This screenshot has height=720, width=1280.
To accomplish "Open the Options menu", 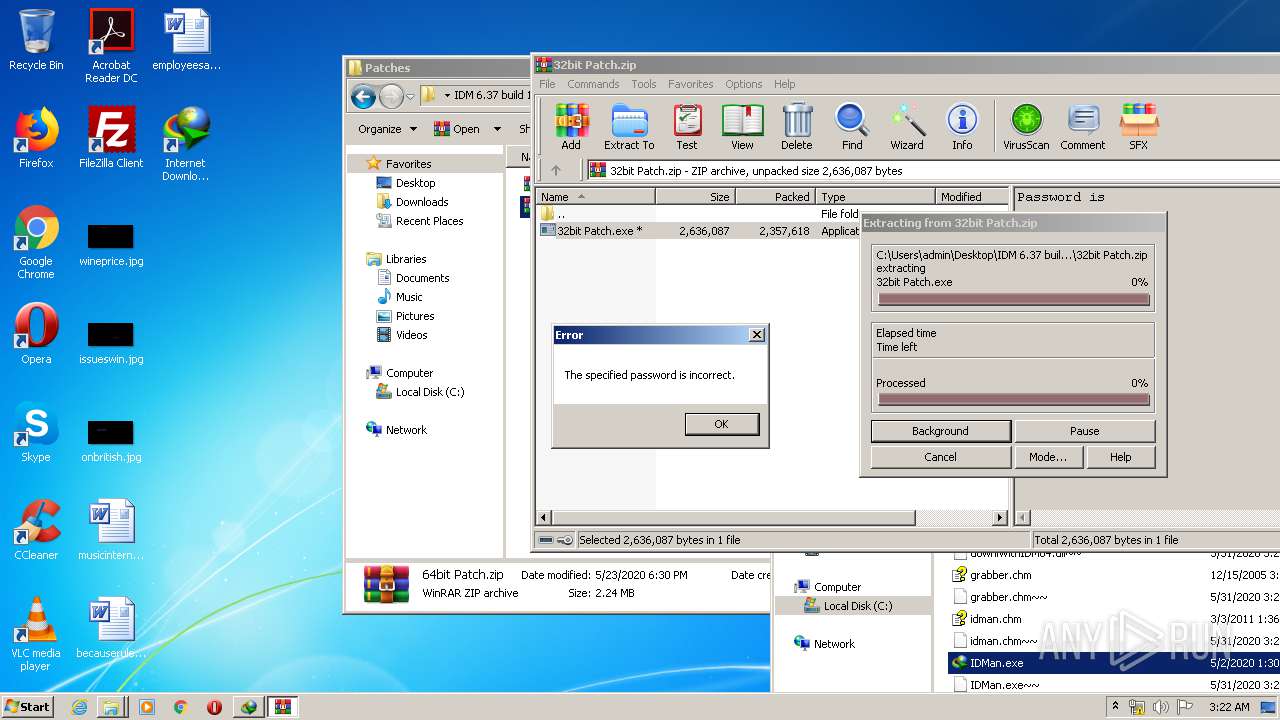I will (744, 84).
